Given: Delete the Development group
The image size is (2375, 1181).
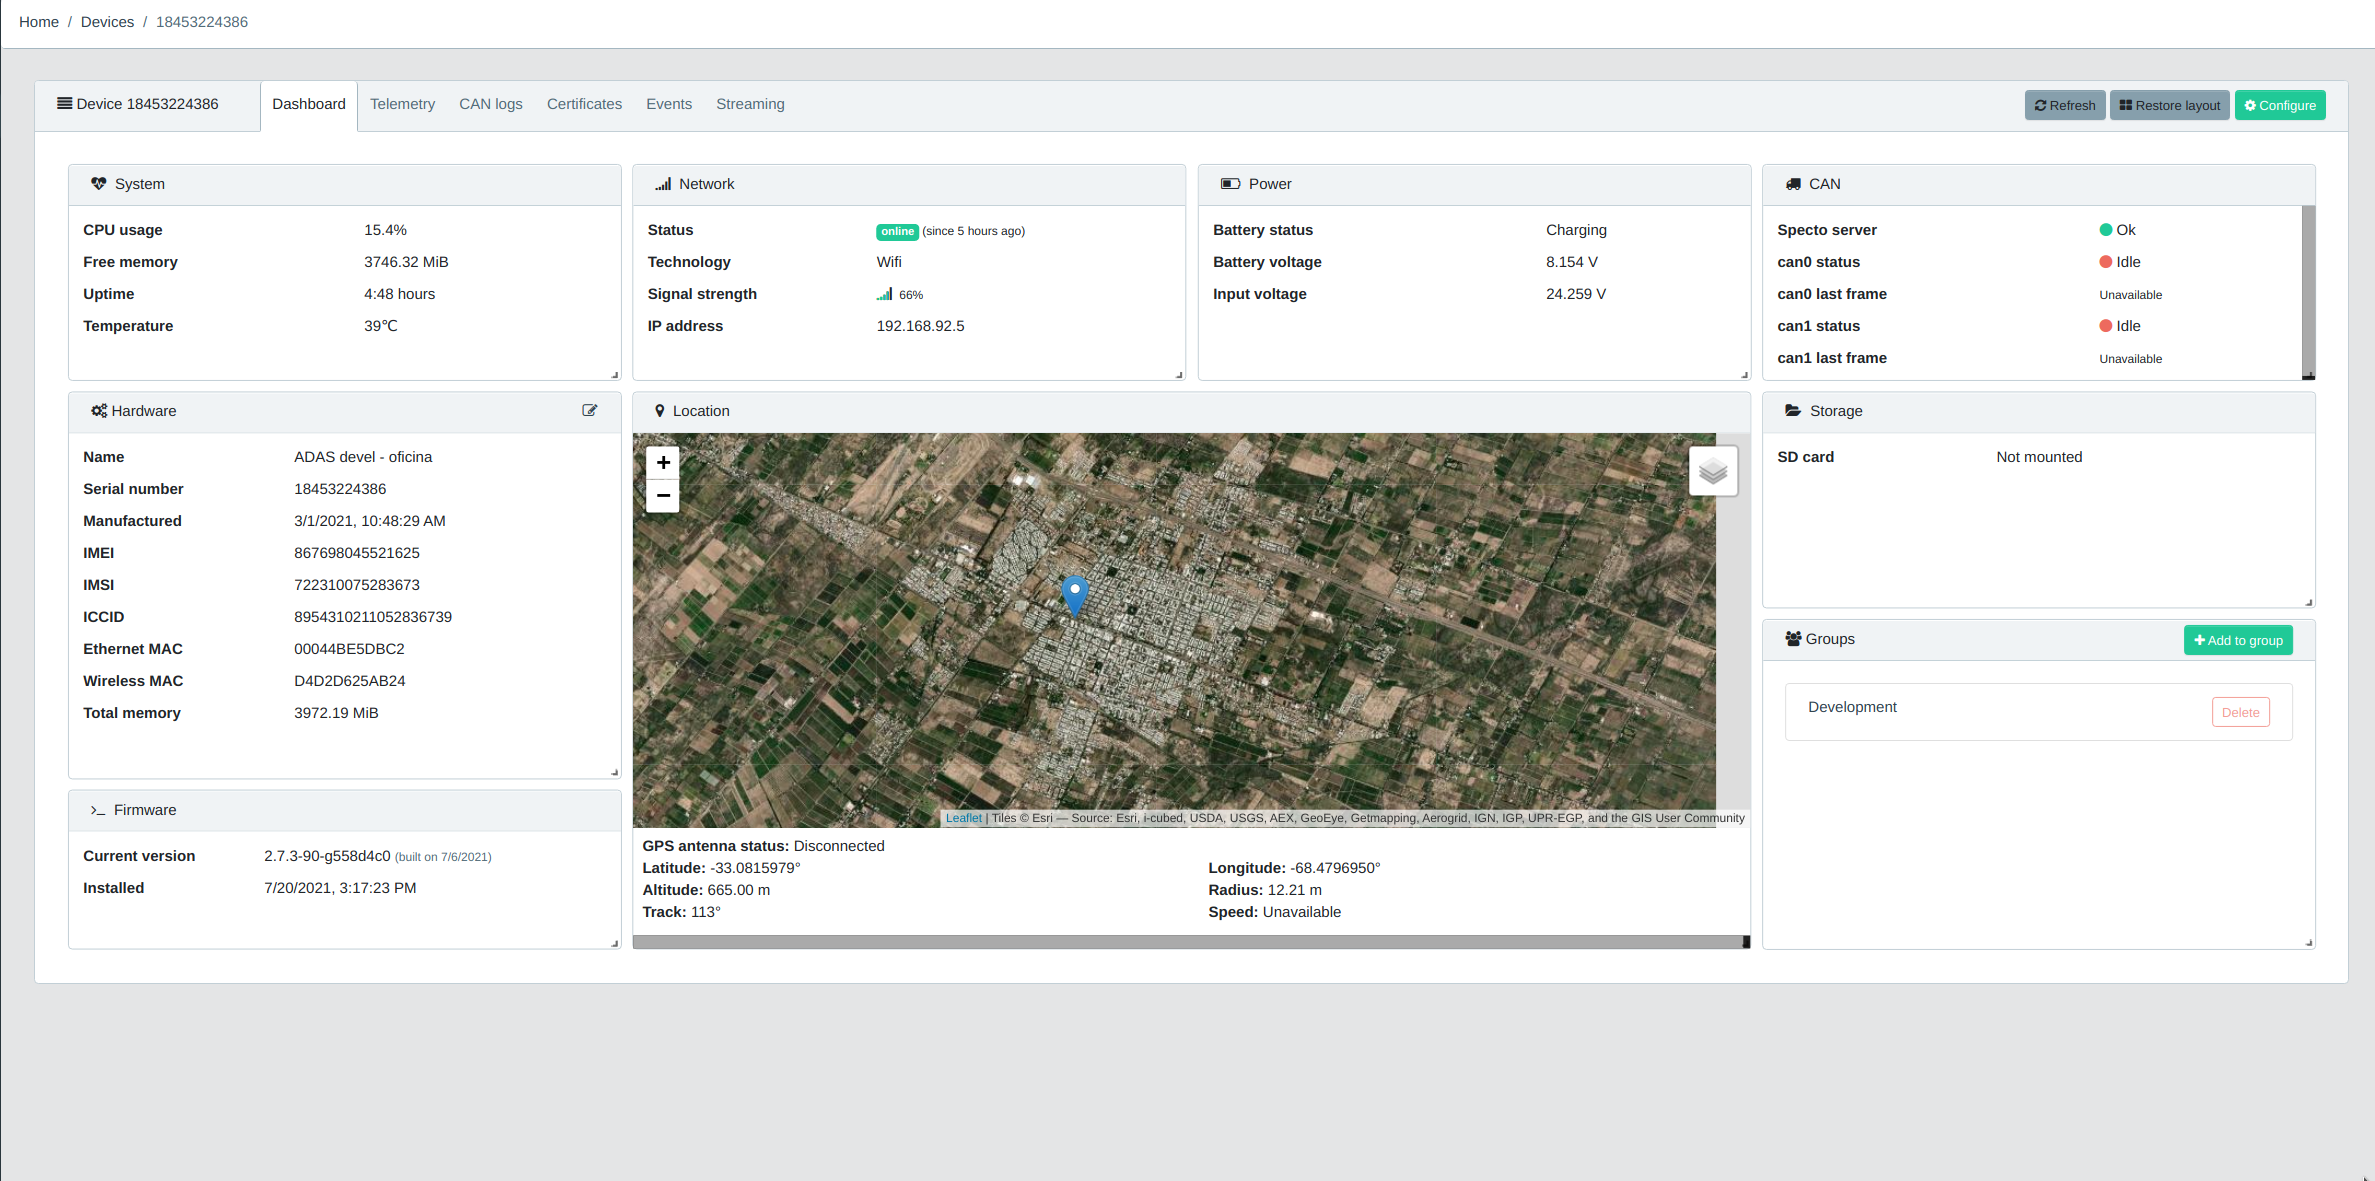Looking at the screenshot, I should point(2240,712).
